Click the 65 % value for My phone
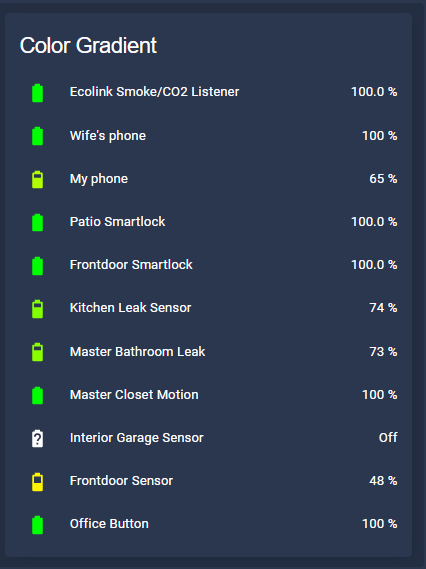The width and height of the screenshot is (426, 569). click(383, 179)
